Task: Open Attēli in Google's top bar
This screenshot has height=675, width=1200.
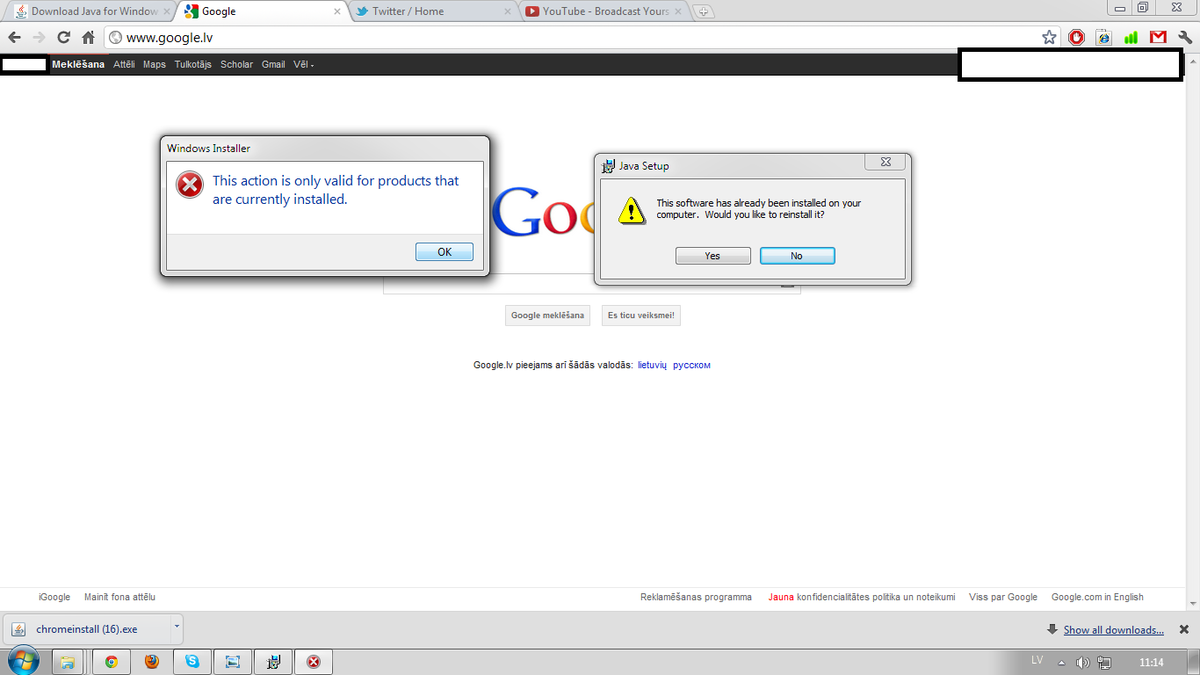Action: pos(124,65)
